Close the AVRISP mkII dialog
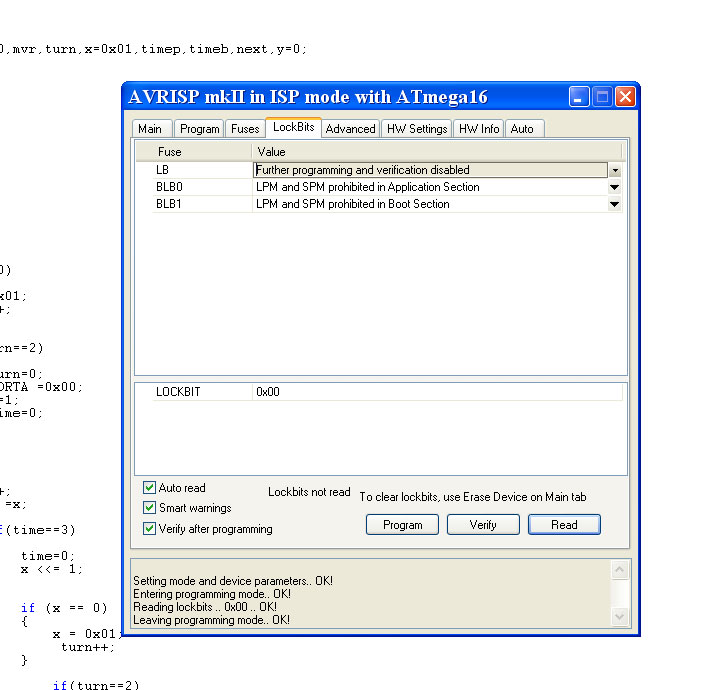Viewport: 723px width, 690px height. 625,97
